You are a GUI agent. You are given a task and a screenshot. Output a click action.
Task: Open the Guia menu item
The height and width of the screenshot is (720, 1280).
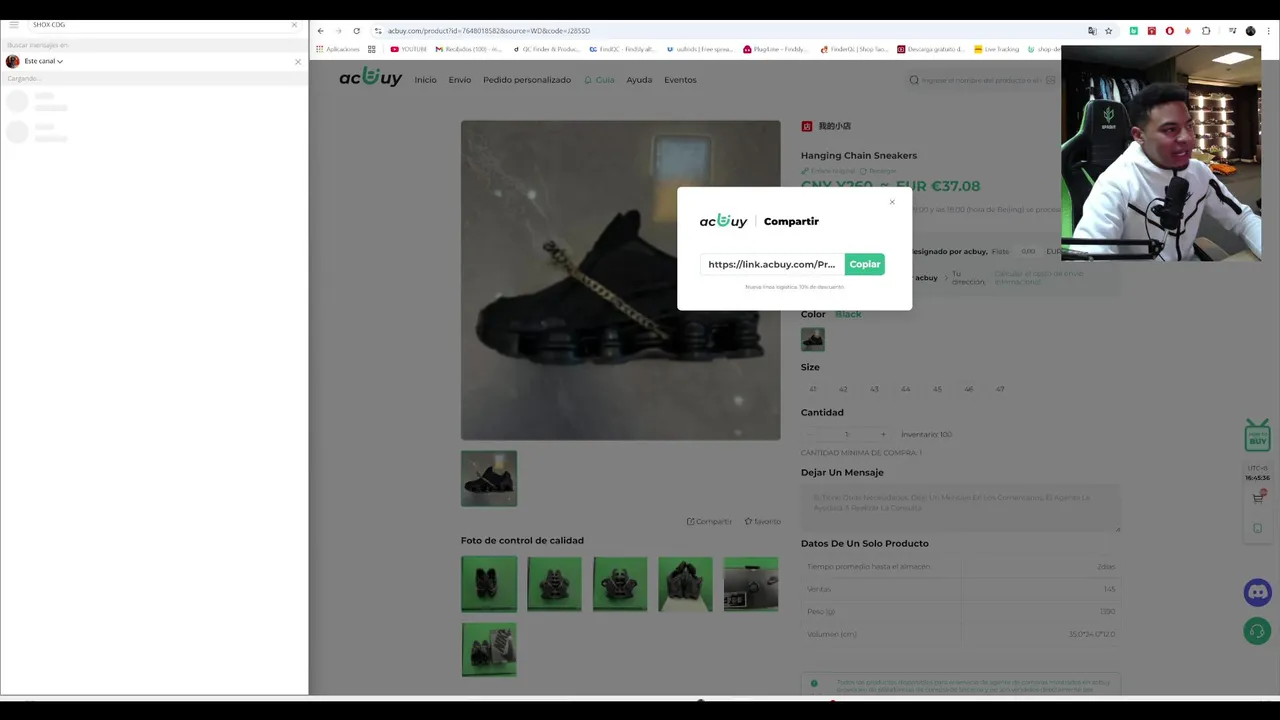pyautogui.click(x=600, y=80)
